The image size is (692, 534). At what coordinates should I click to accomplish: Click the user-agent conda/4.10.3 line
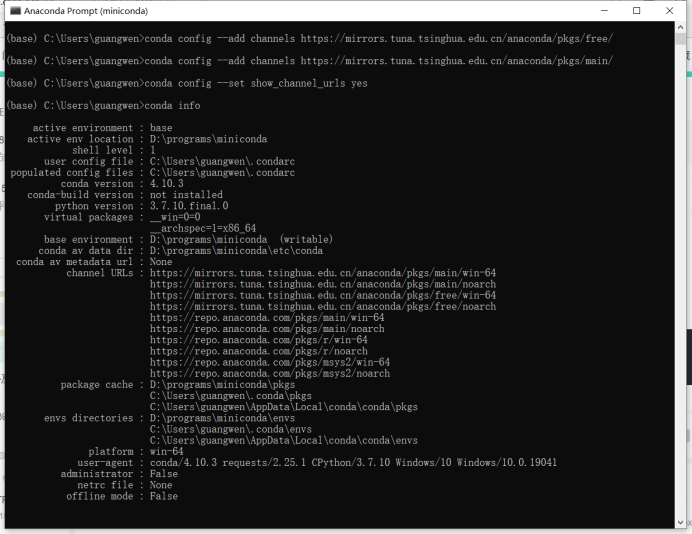pyautogui.click(x=353, y=463)
